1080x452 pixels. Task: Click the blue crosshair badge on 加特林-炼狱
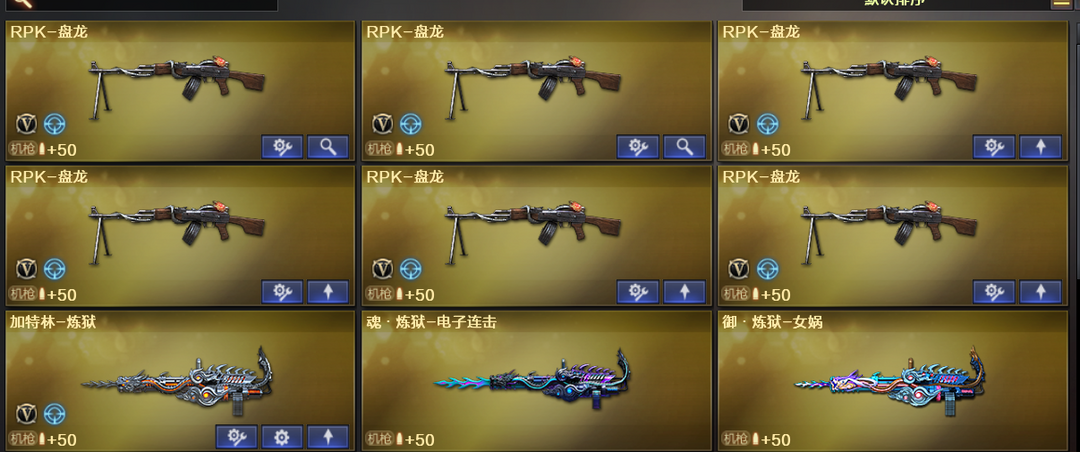coord(54,413)
